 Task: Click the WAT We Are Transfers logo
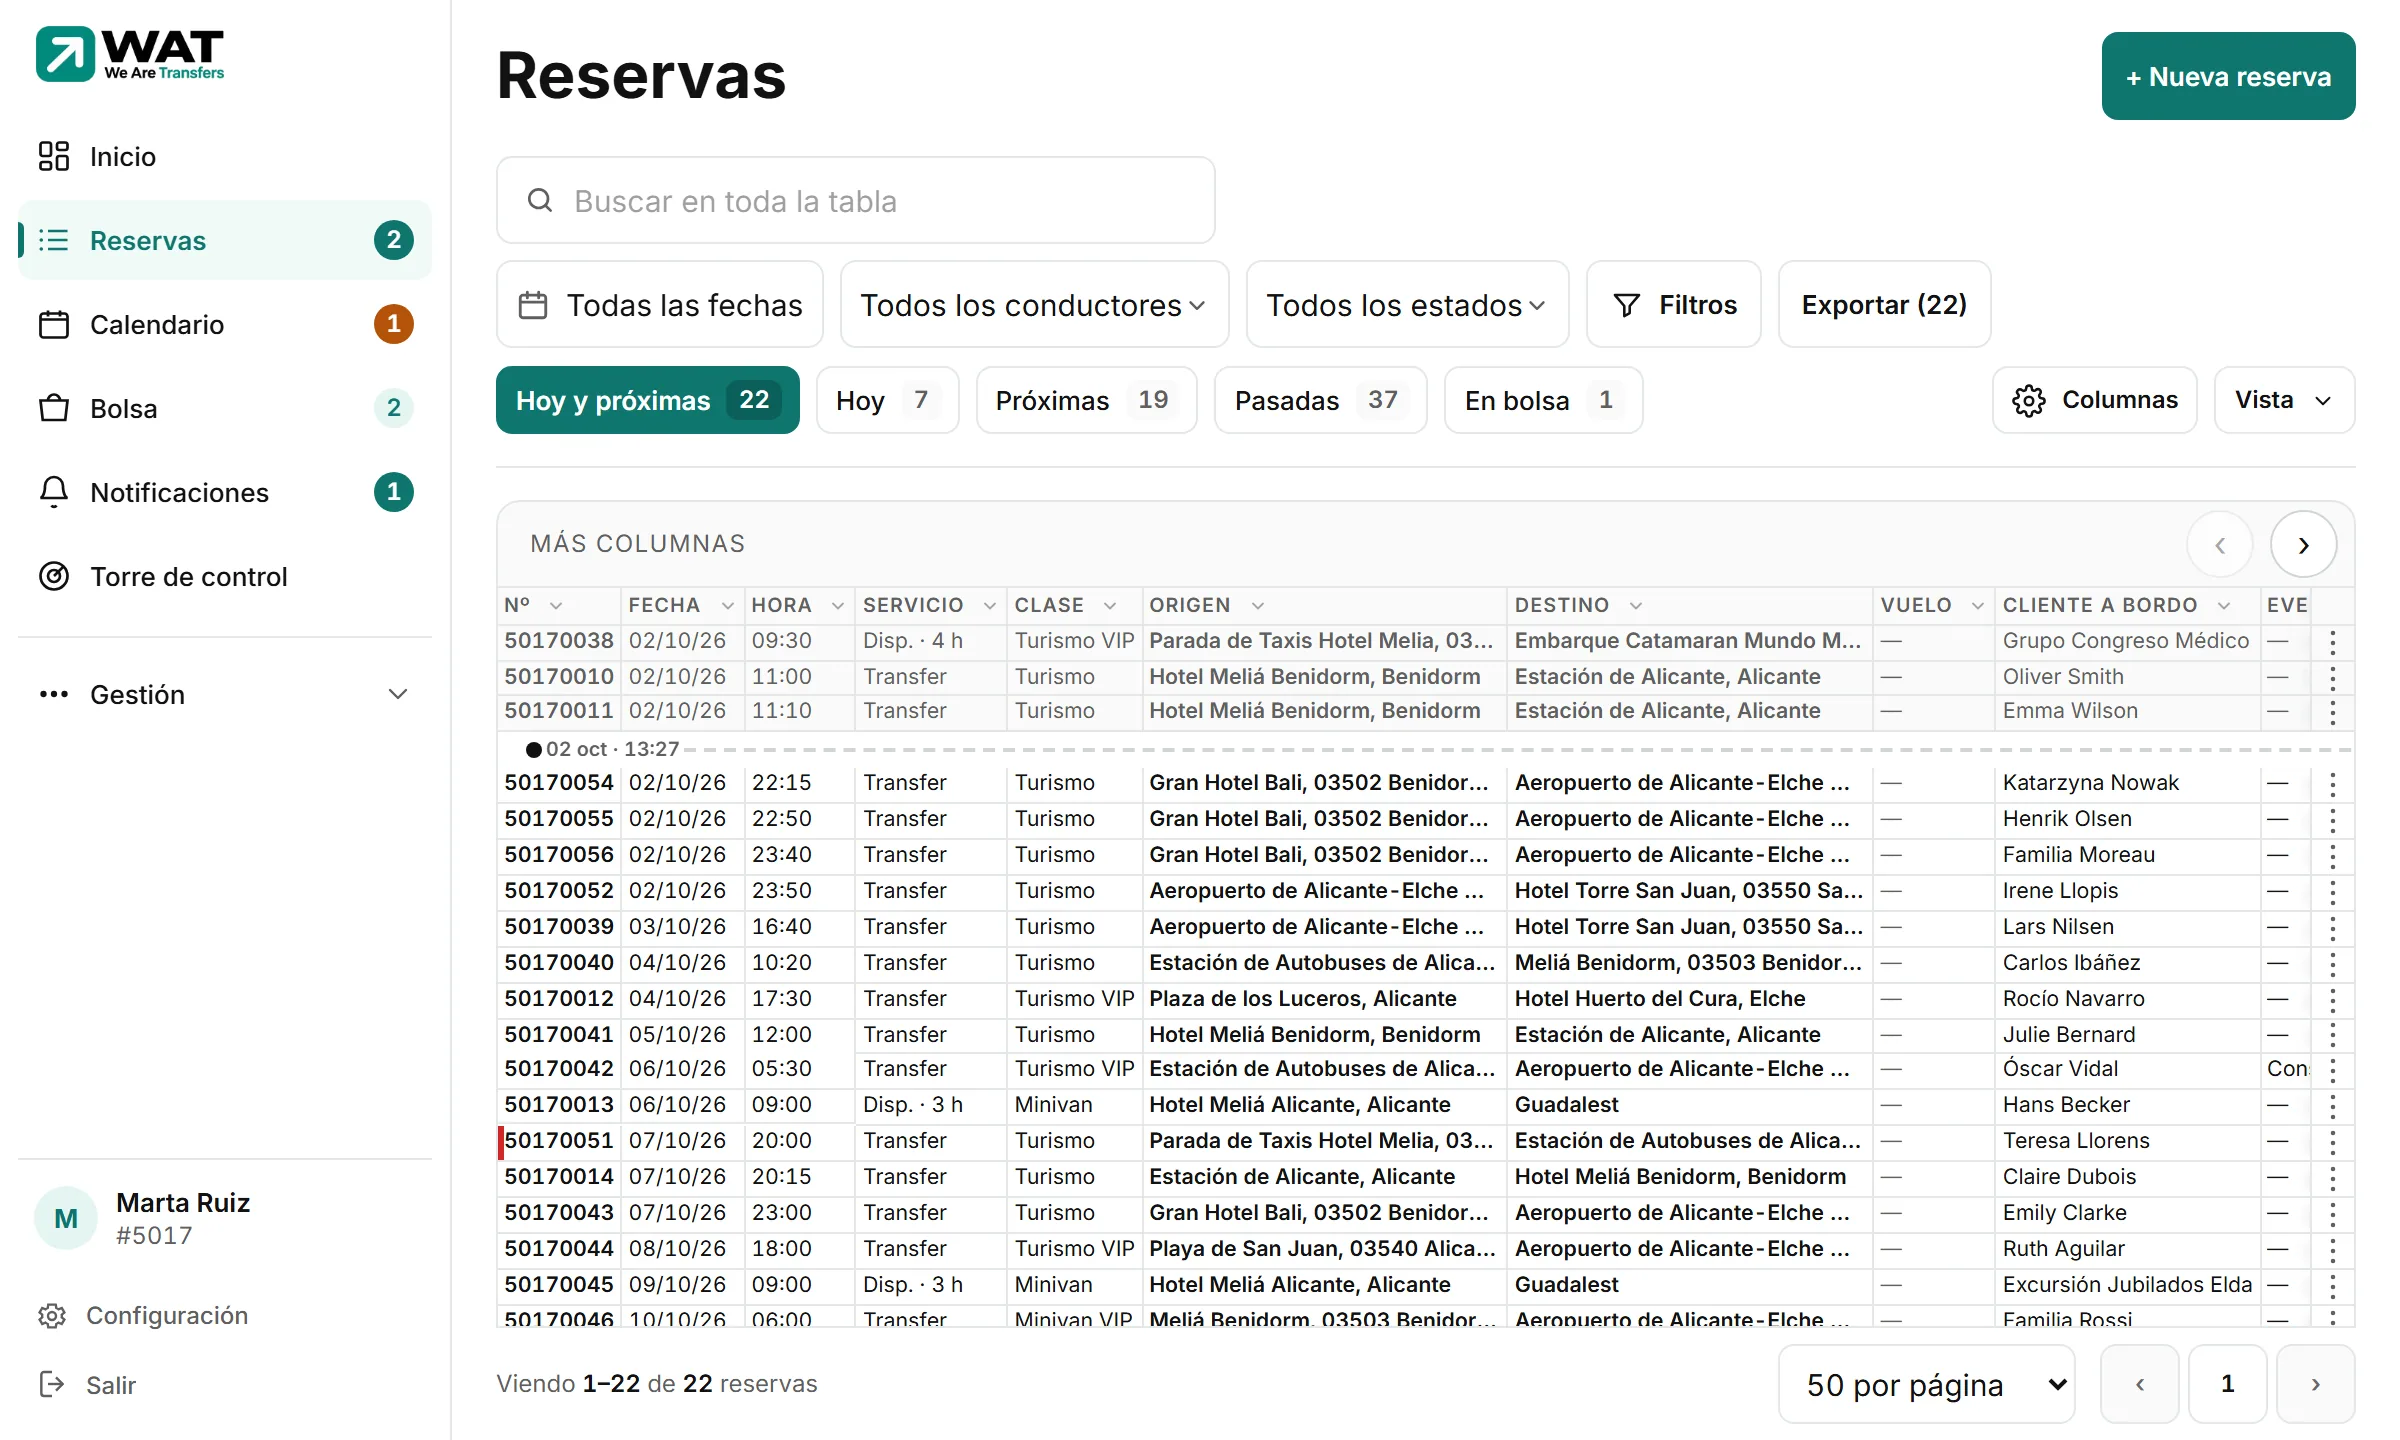[x=130, y=54]
